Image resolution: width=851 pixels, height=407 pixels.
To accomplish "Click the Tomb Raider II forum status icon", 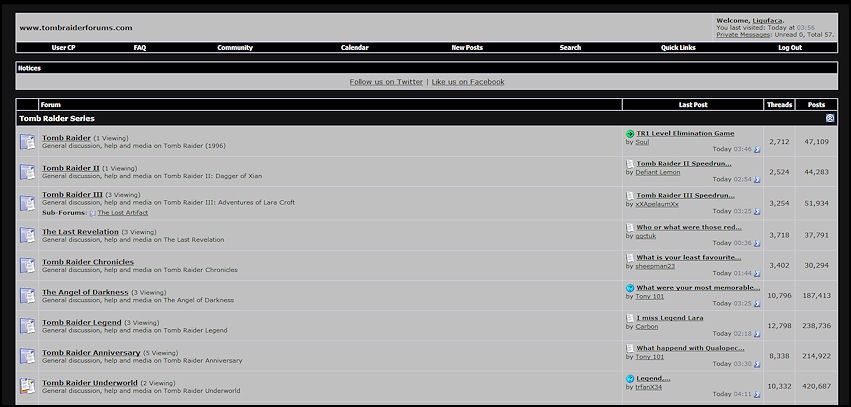I will pos(28,172).
